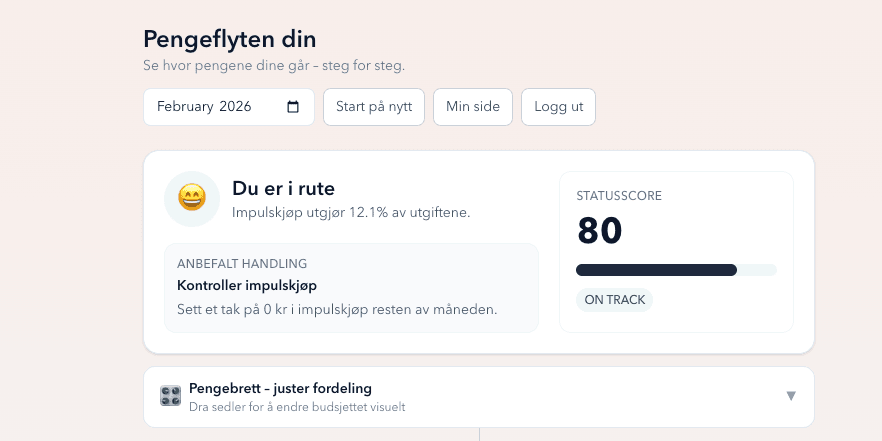
Task: Click the February 2026 month field
Action: [229, 107]
